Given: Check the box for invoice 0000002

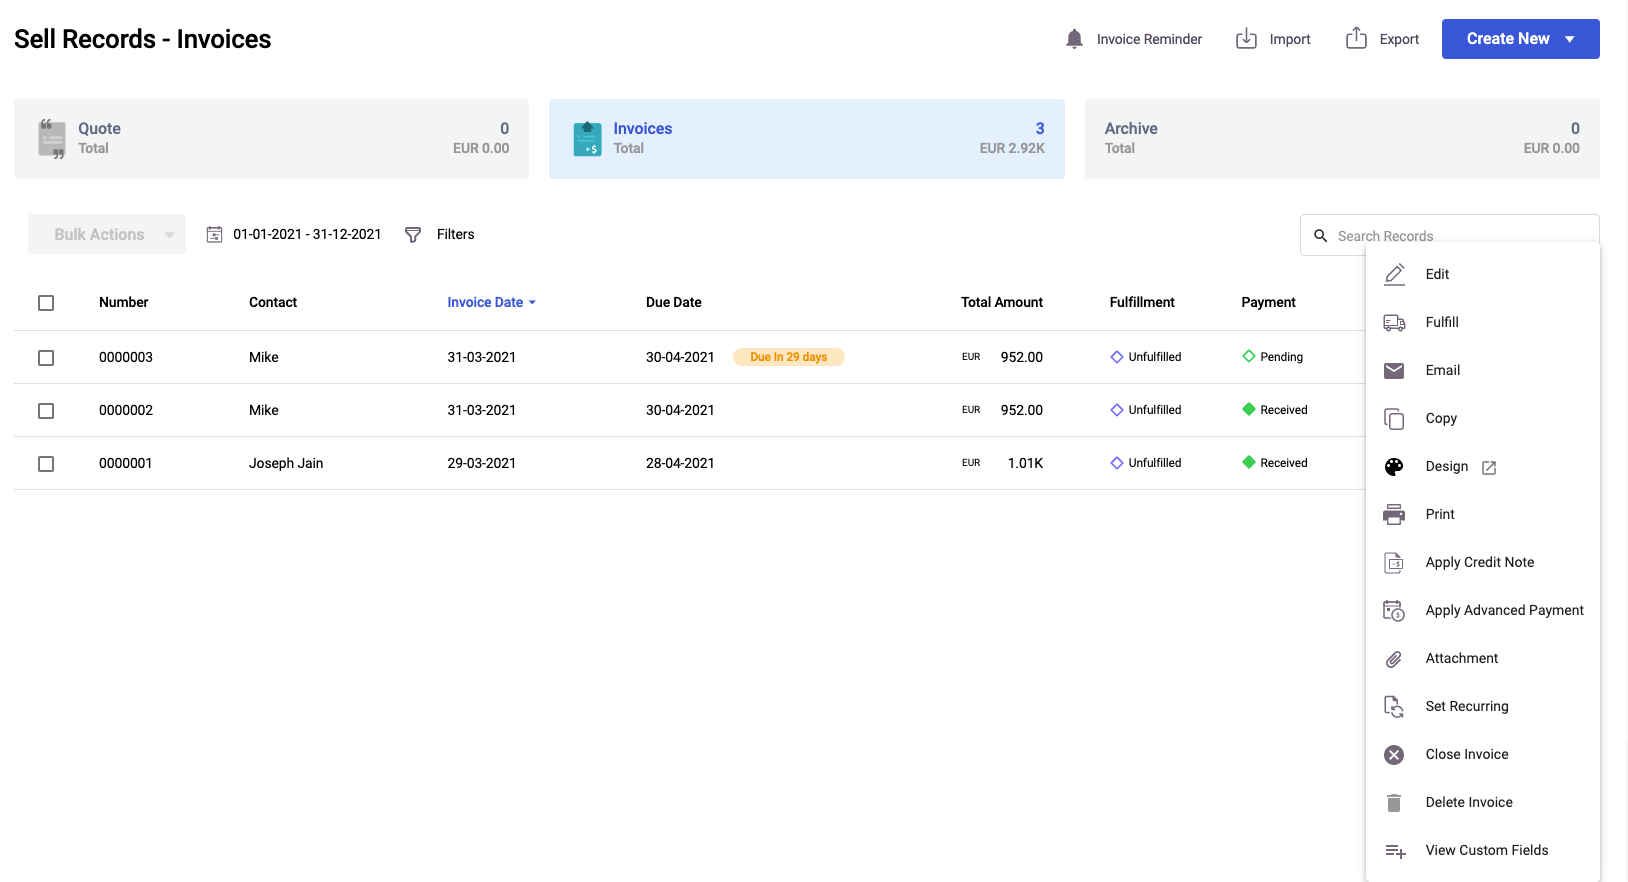Looking at the screenshot, I should tap(46, 411).
